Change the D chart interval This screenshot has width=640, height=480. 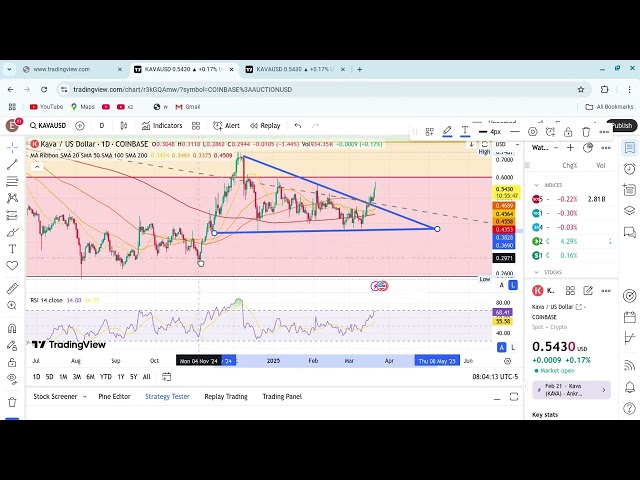[x=102, y=126]
